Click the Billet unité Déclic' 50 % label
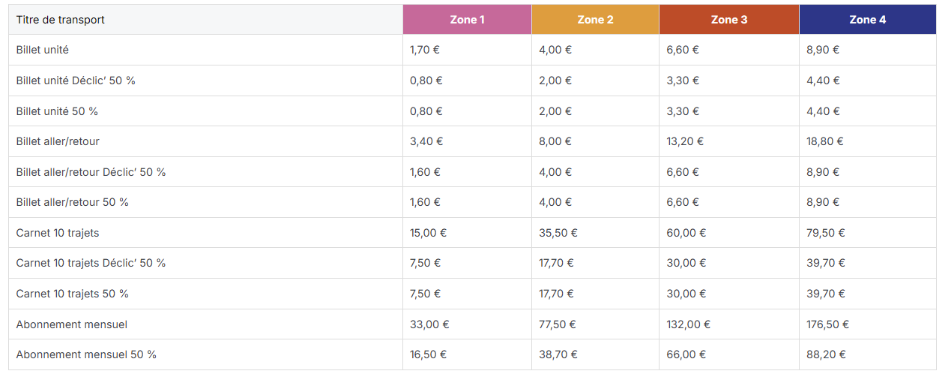Screen dimensions: 943x375 point(76,81)
